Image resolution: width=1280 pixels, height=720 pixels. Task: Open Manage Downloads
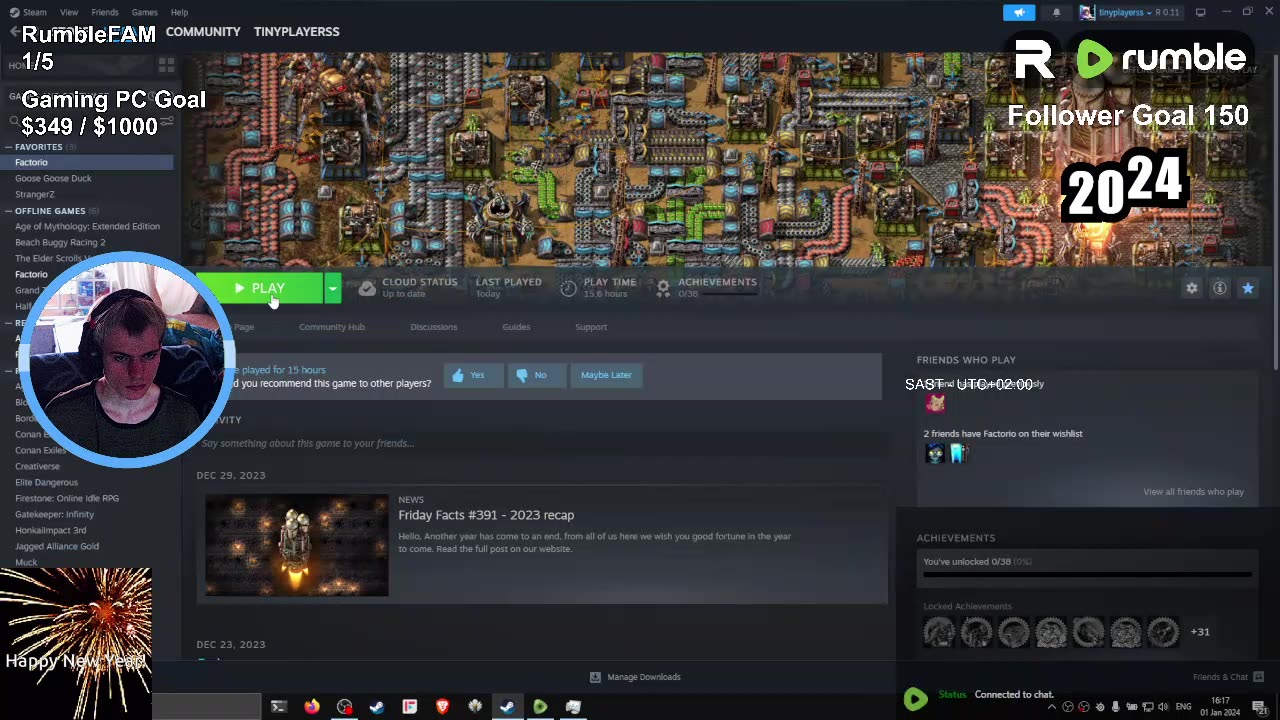pos(635,677)
